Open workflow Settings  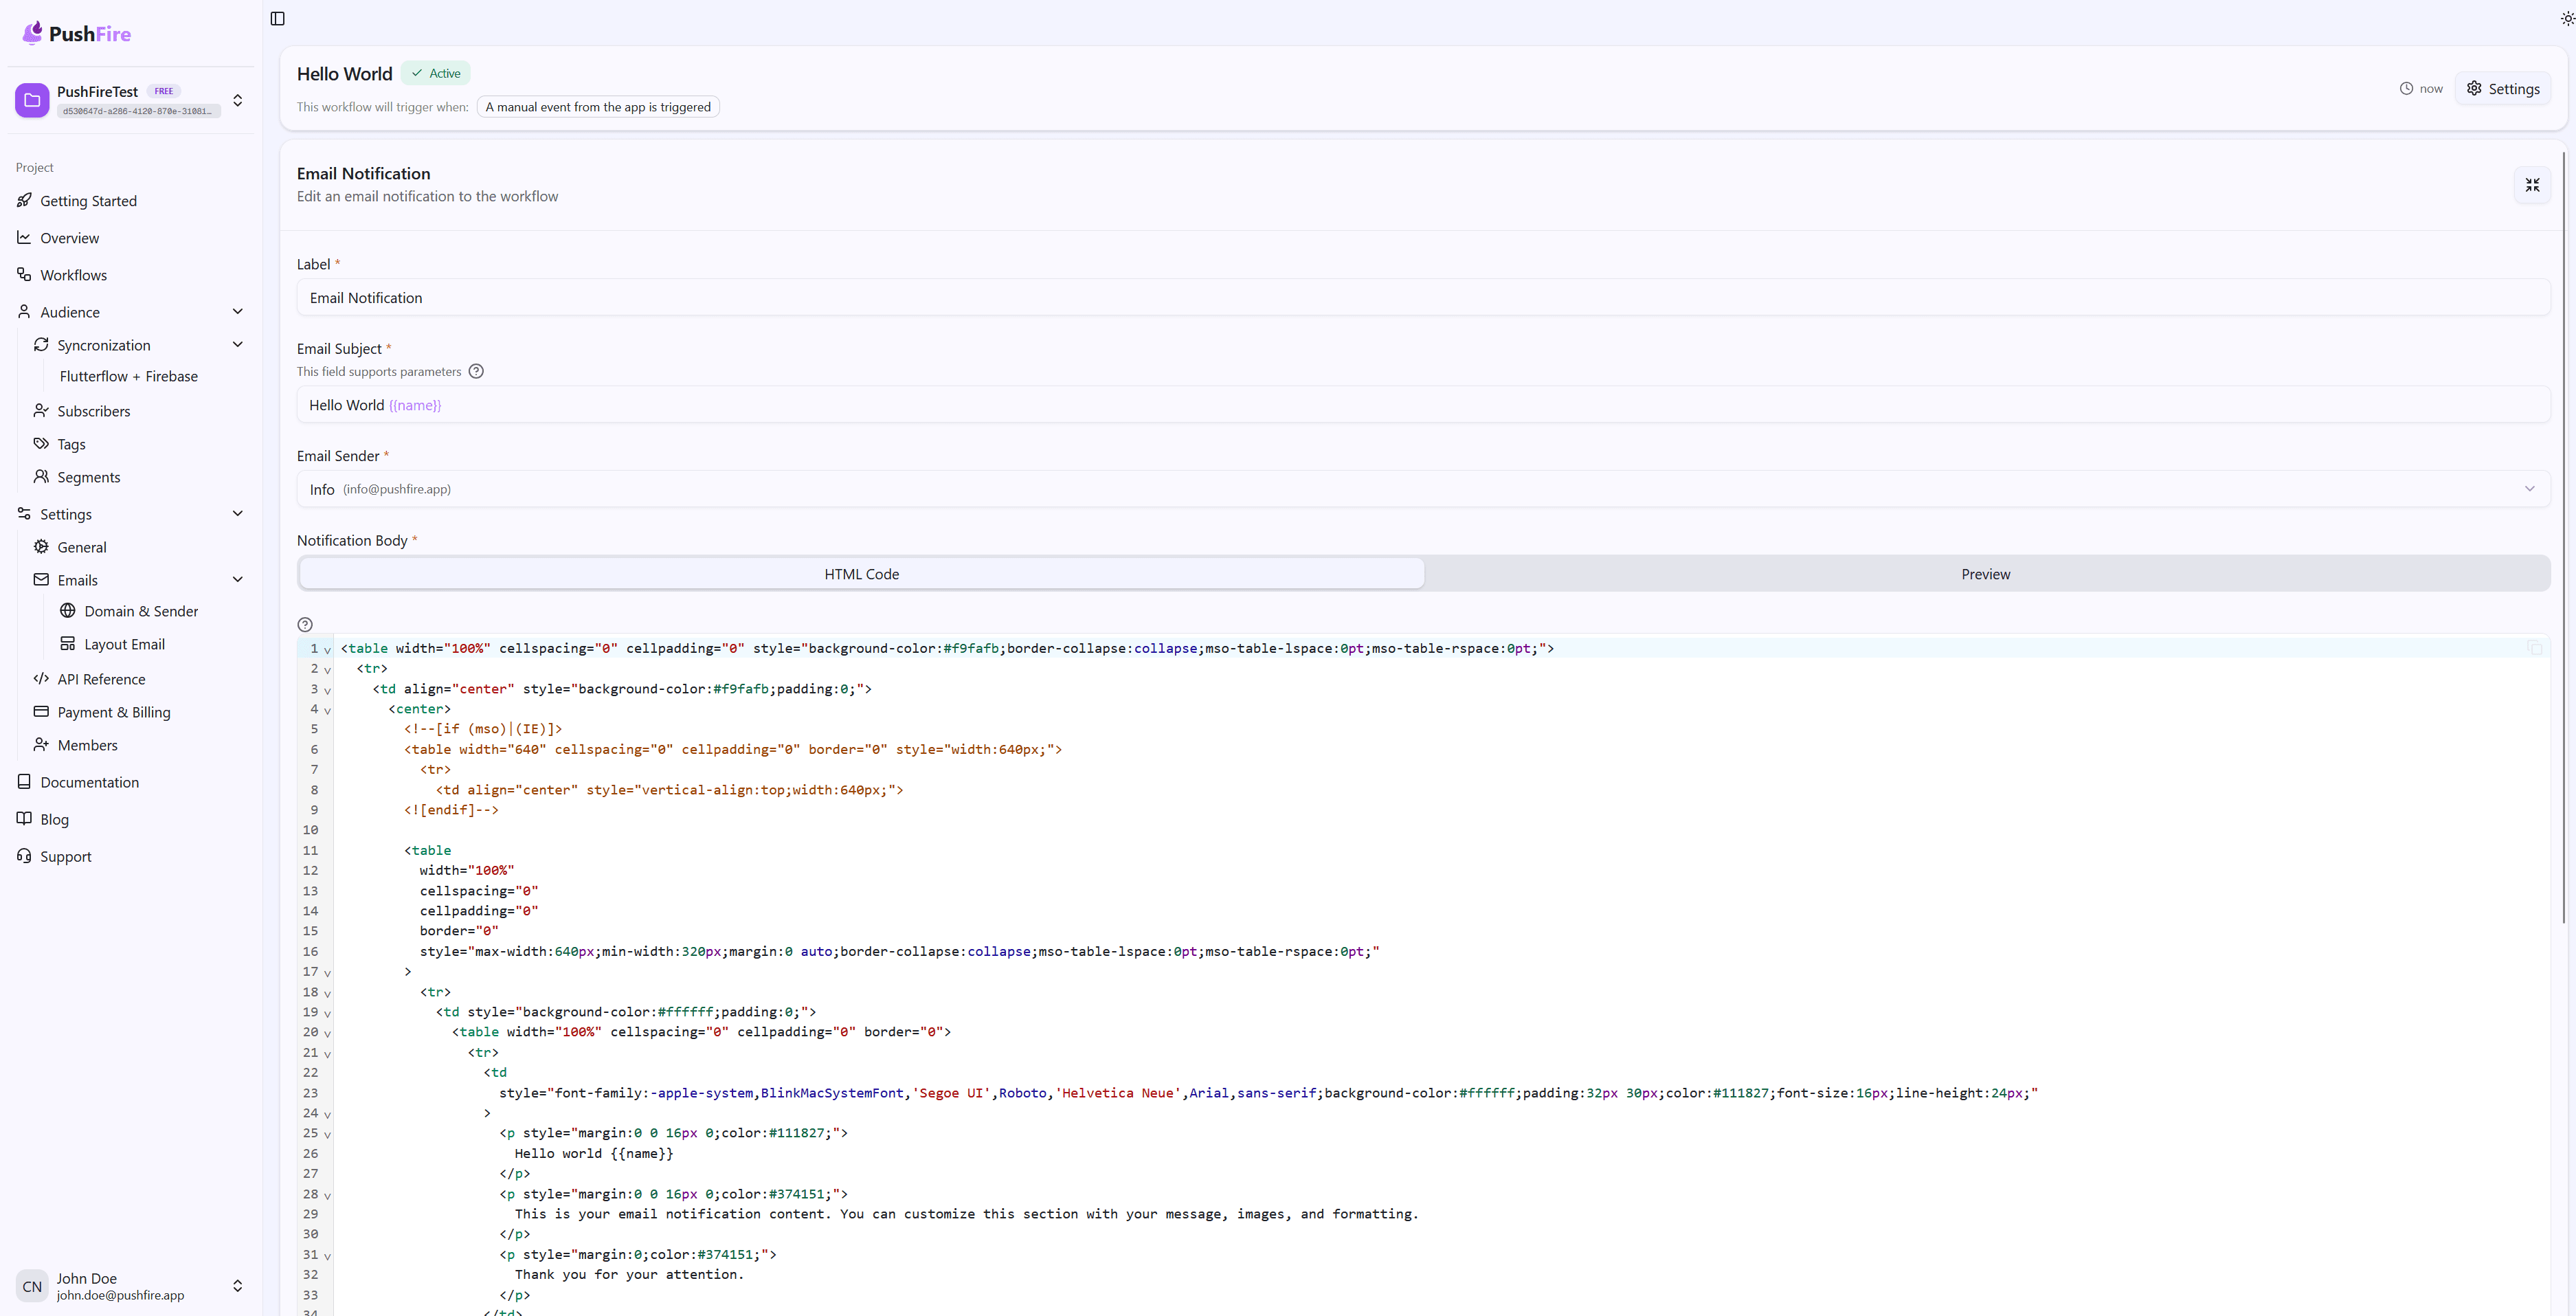coord(2504,88)
